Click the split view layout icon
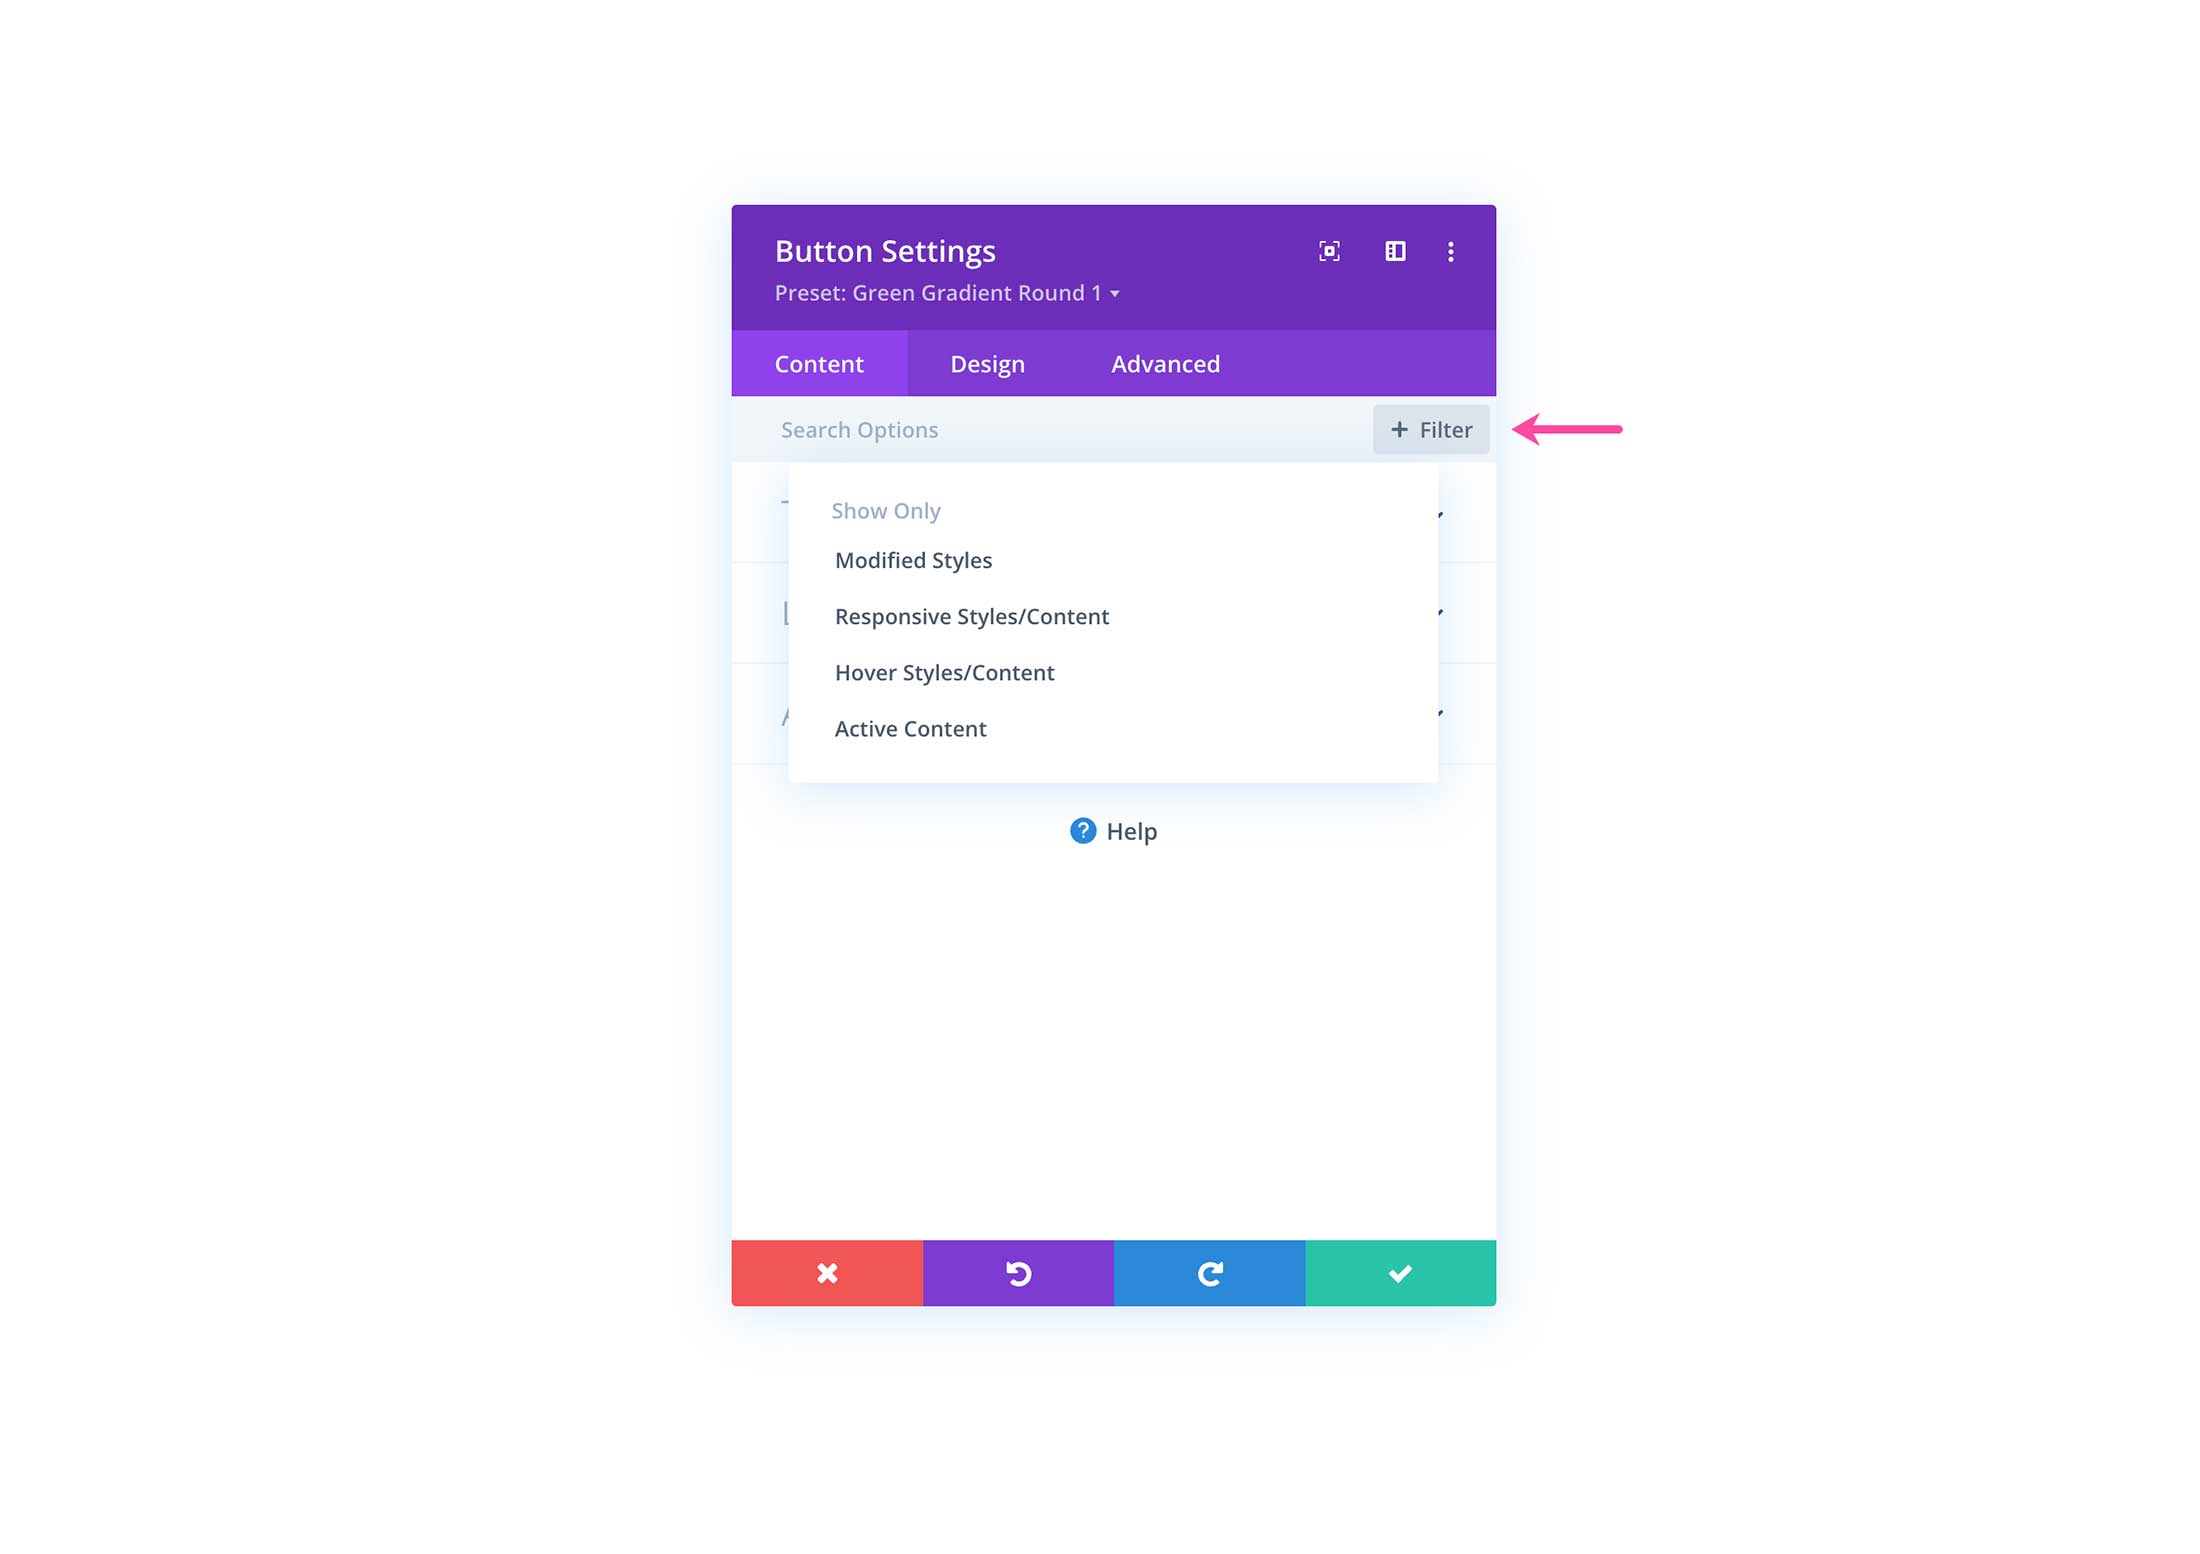Image resolution: width=2200 pixels, height=1554 pixels. coord(1394,252)
